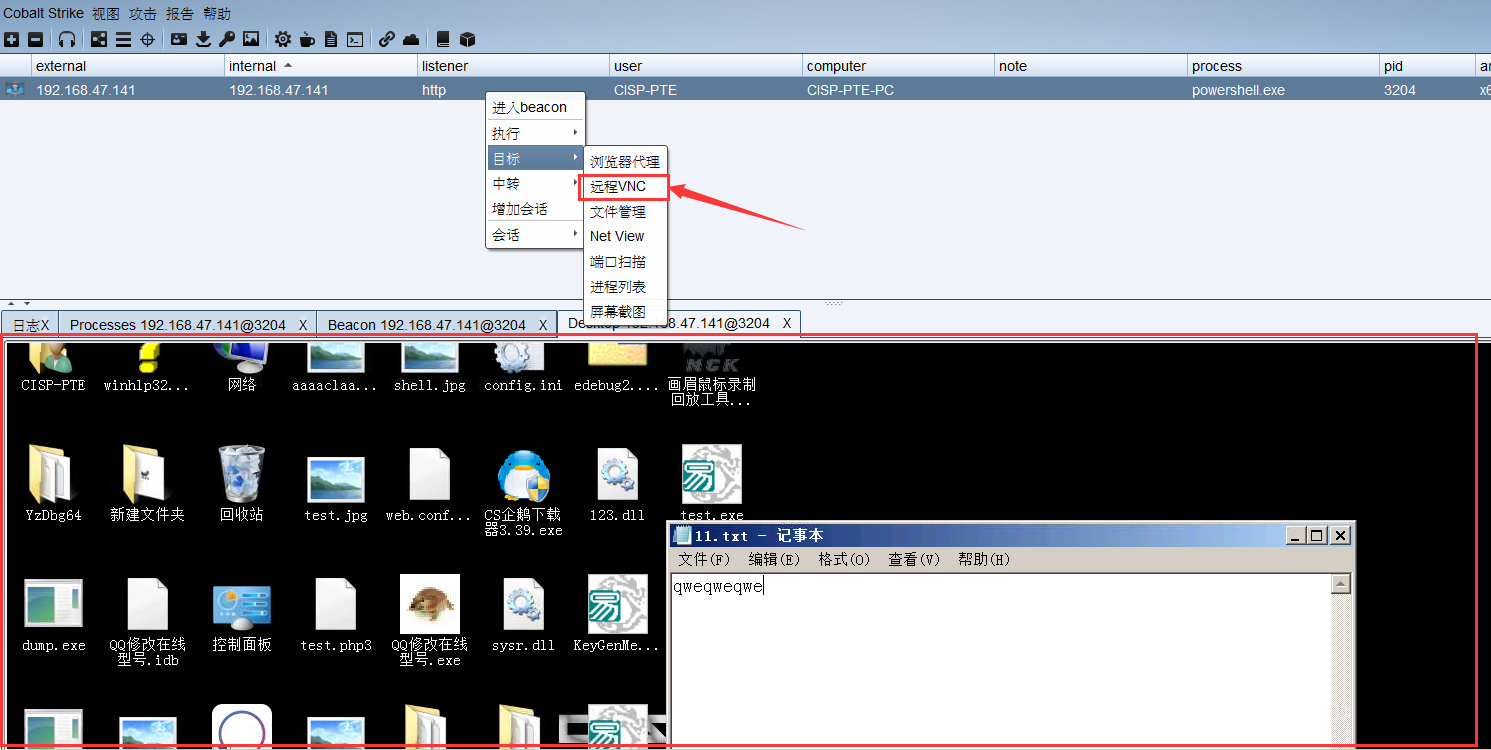Click the cloud Manage web server icon
This screenshot has height=750, width=1491.
click(411, 40)
